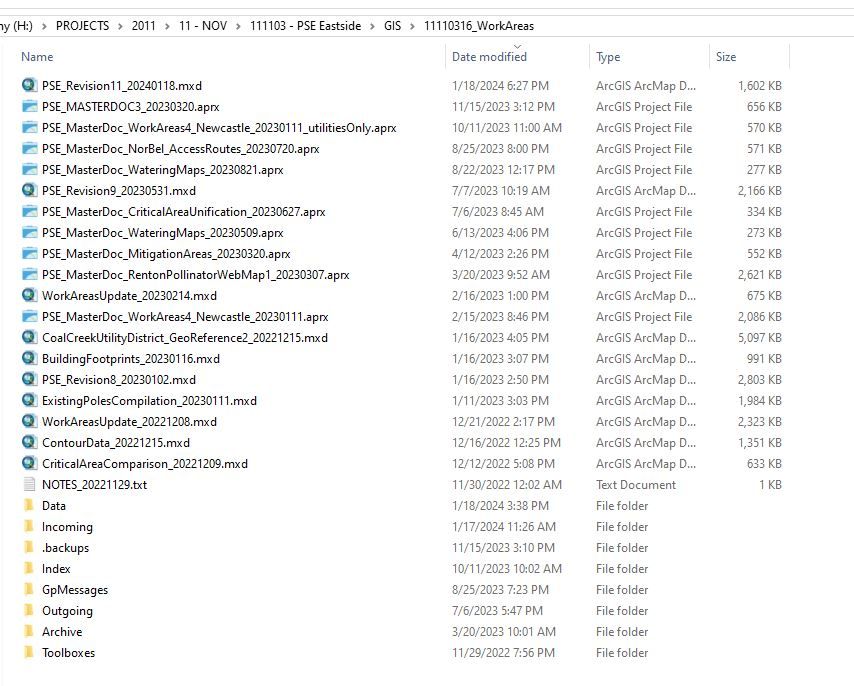Sort files by the Size column header

click(725, 57)
